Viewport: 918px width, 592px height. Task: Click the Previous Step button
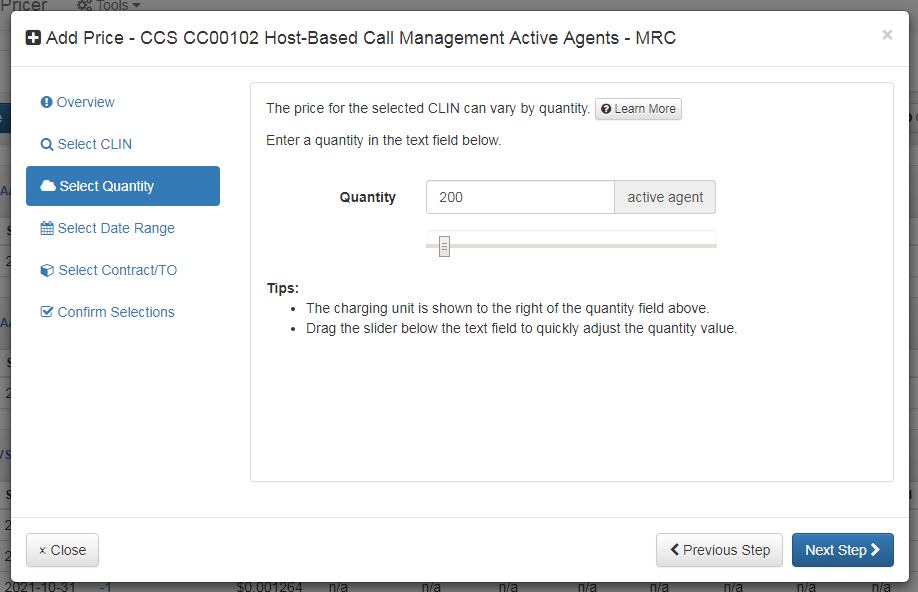(719, 550)
